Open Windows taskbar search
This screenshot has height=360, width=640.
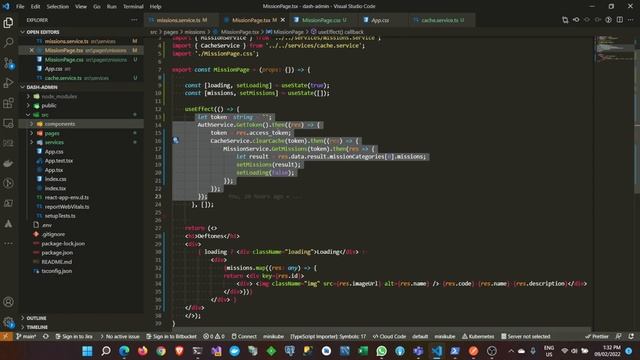pos(106,351)
